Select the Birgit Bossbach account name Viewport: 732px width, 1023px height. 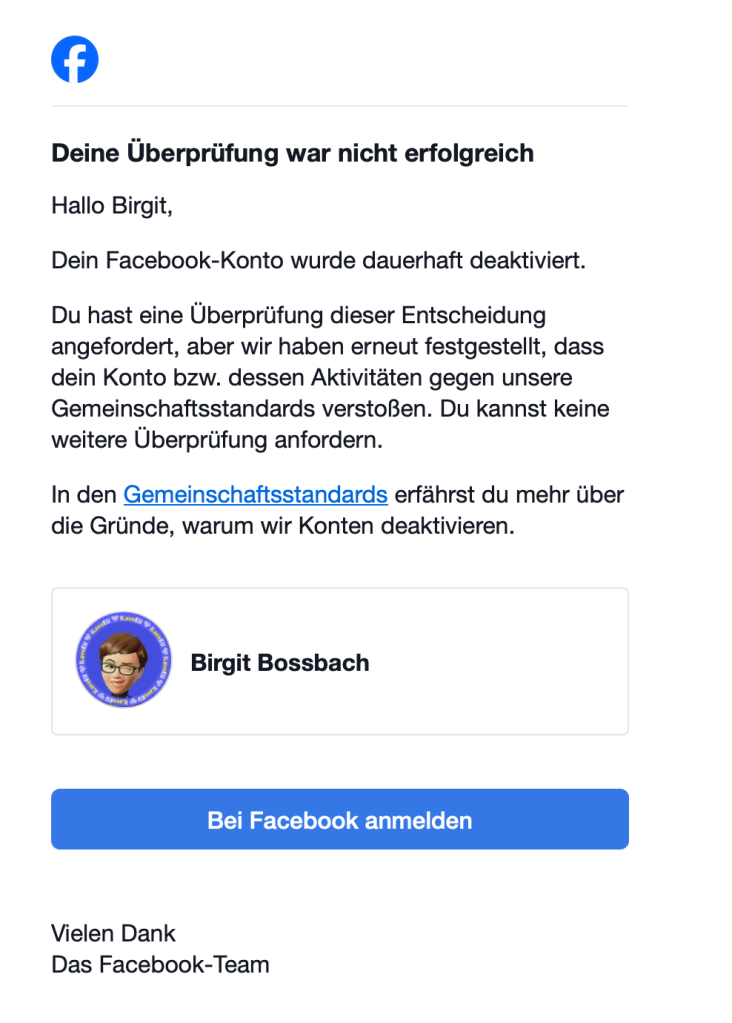click(x=279, y=662)
